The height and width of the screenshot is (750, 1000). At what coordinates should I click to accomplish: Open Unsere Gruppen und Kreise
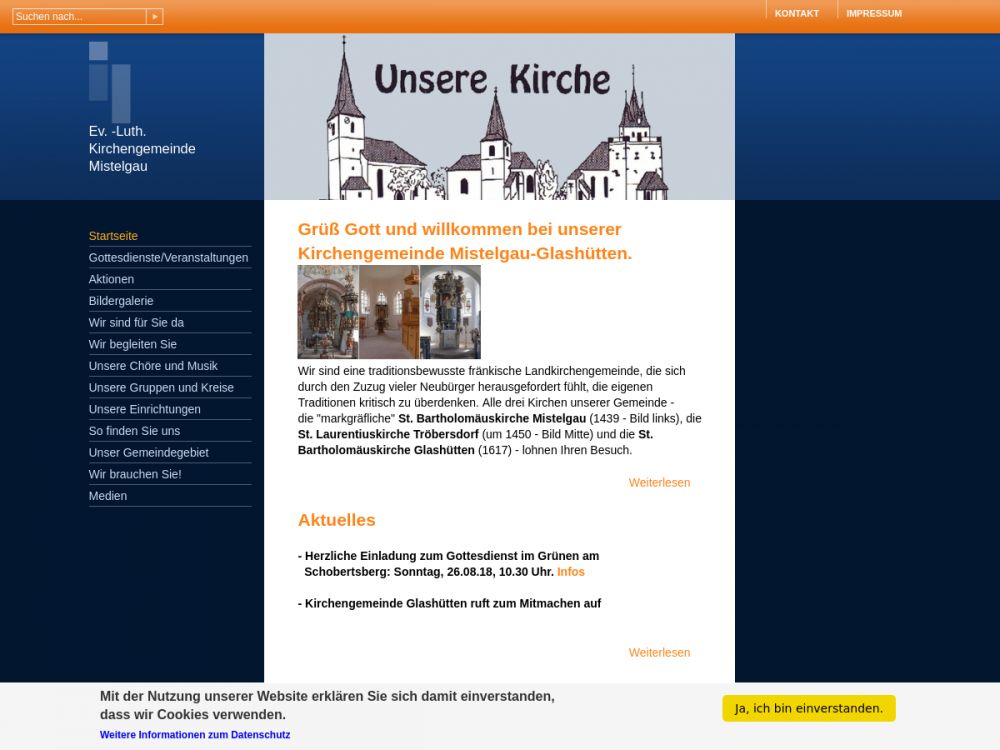[x=161, y=388]
